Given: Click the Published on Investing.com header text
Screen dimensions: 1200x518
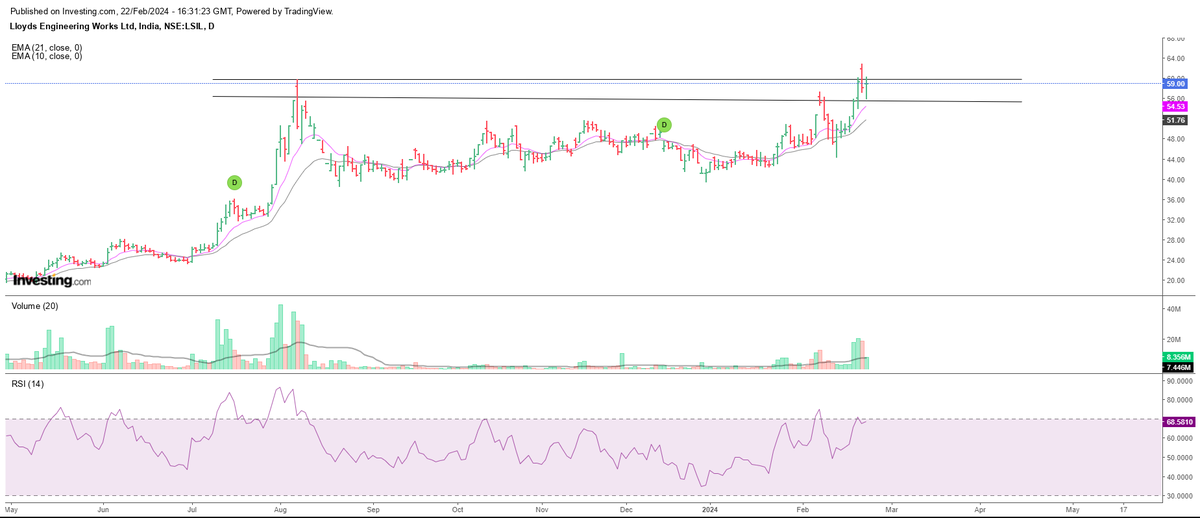Looking at the screenshot, I should [172, 11].
